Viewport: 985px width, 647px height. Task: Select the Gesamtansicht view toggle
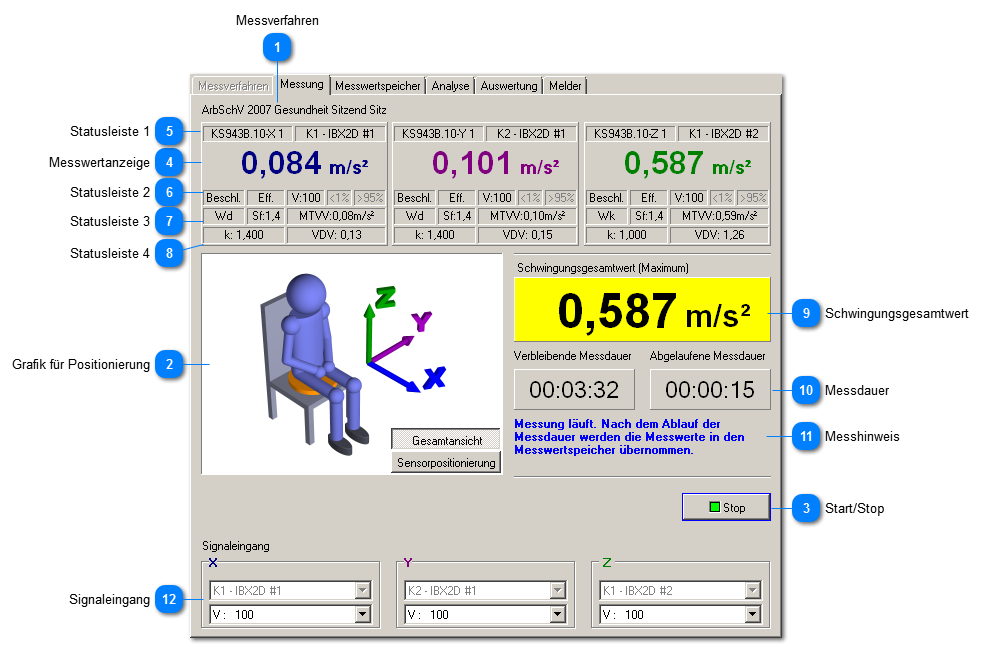(x=445, y=440)
